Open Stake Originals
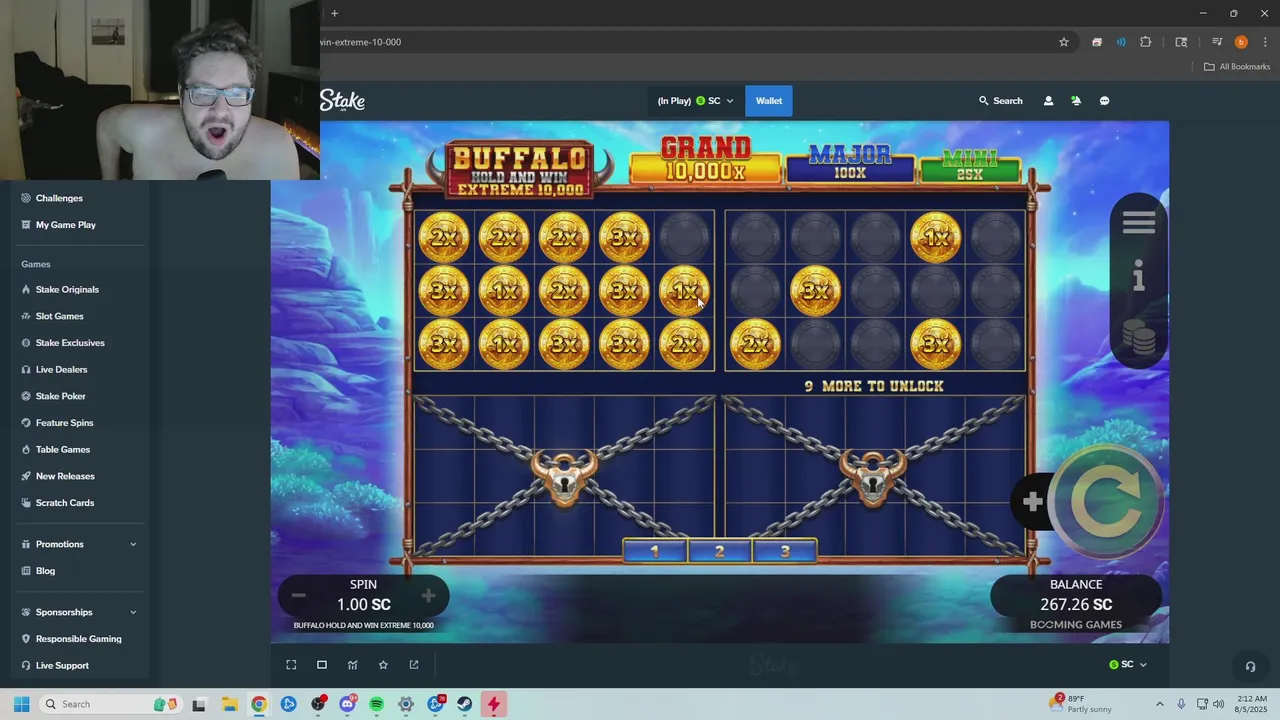Image resolution: width=1280 pixels, height=720 pixels. click(67, 290)
